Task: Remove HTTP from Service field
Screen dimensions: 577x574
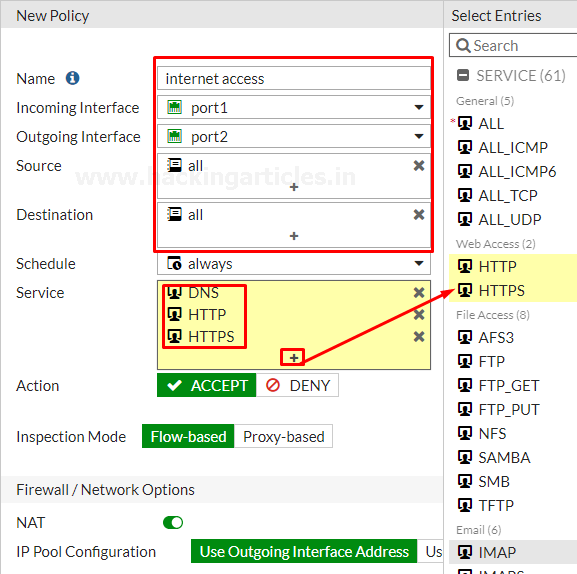Action: [x=419, y=315]
